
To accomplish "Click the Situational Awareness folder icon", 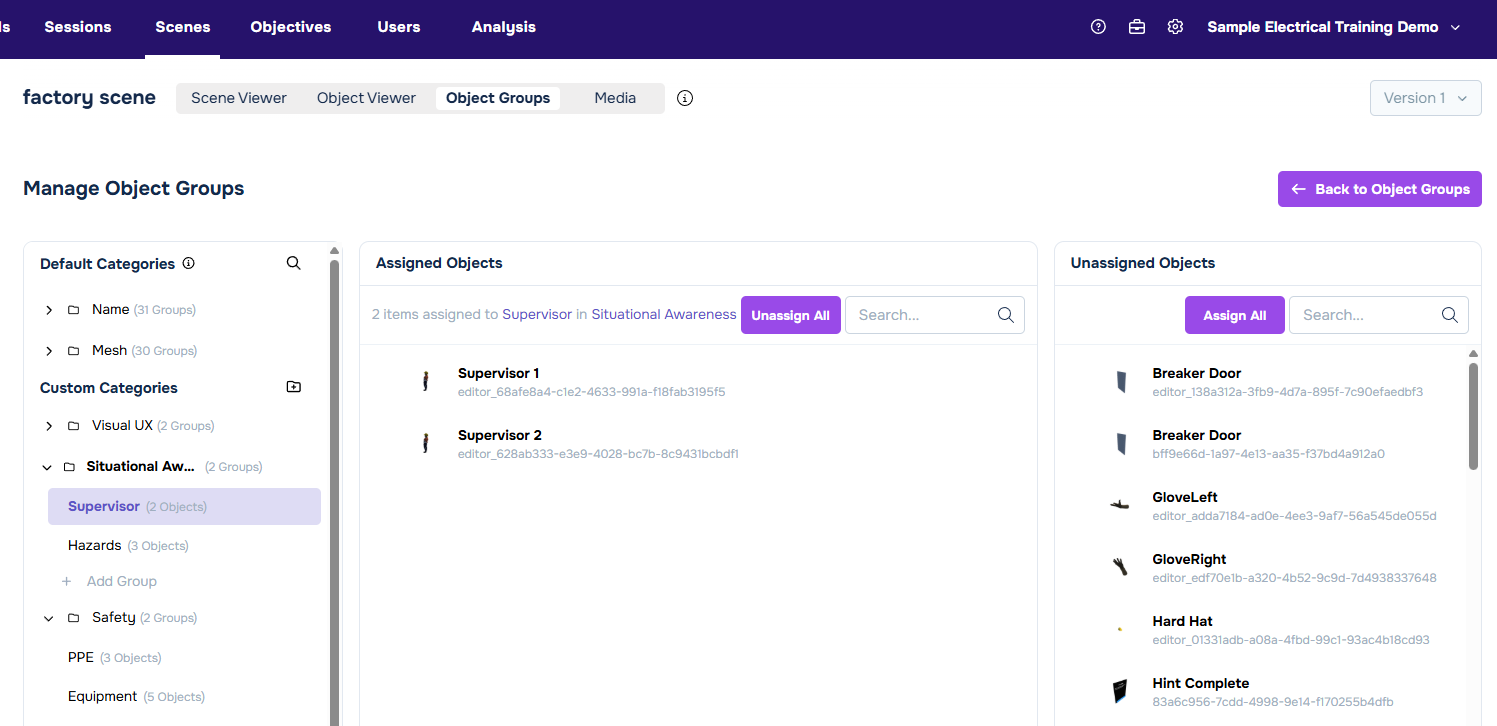I will pyautogui.click(x=69, y=467).
